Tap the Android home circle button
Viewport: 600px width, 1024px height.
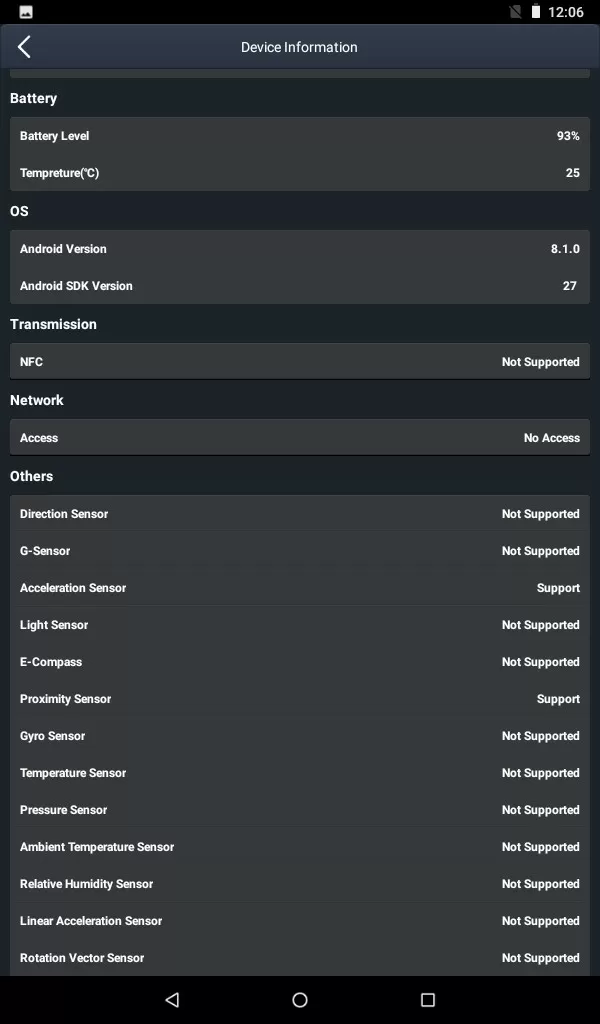[300, 1000]
